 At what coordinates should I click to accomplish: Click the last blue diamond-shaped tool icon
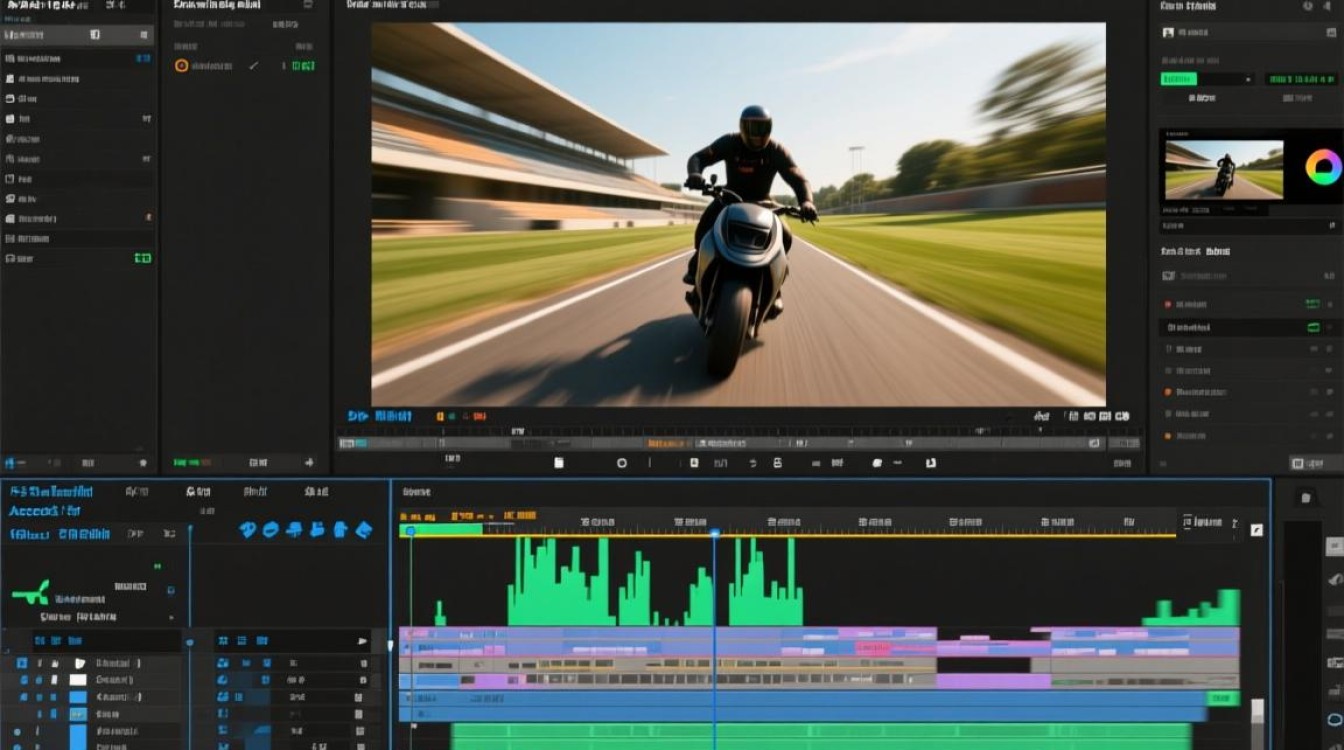point(364,530)
